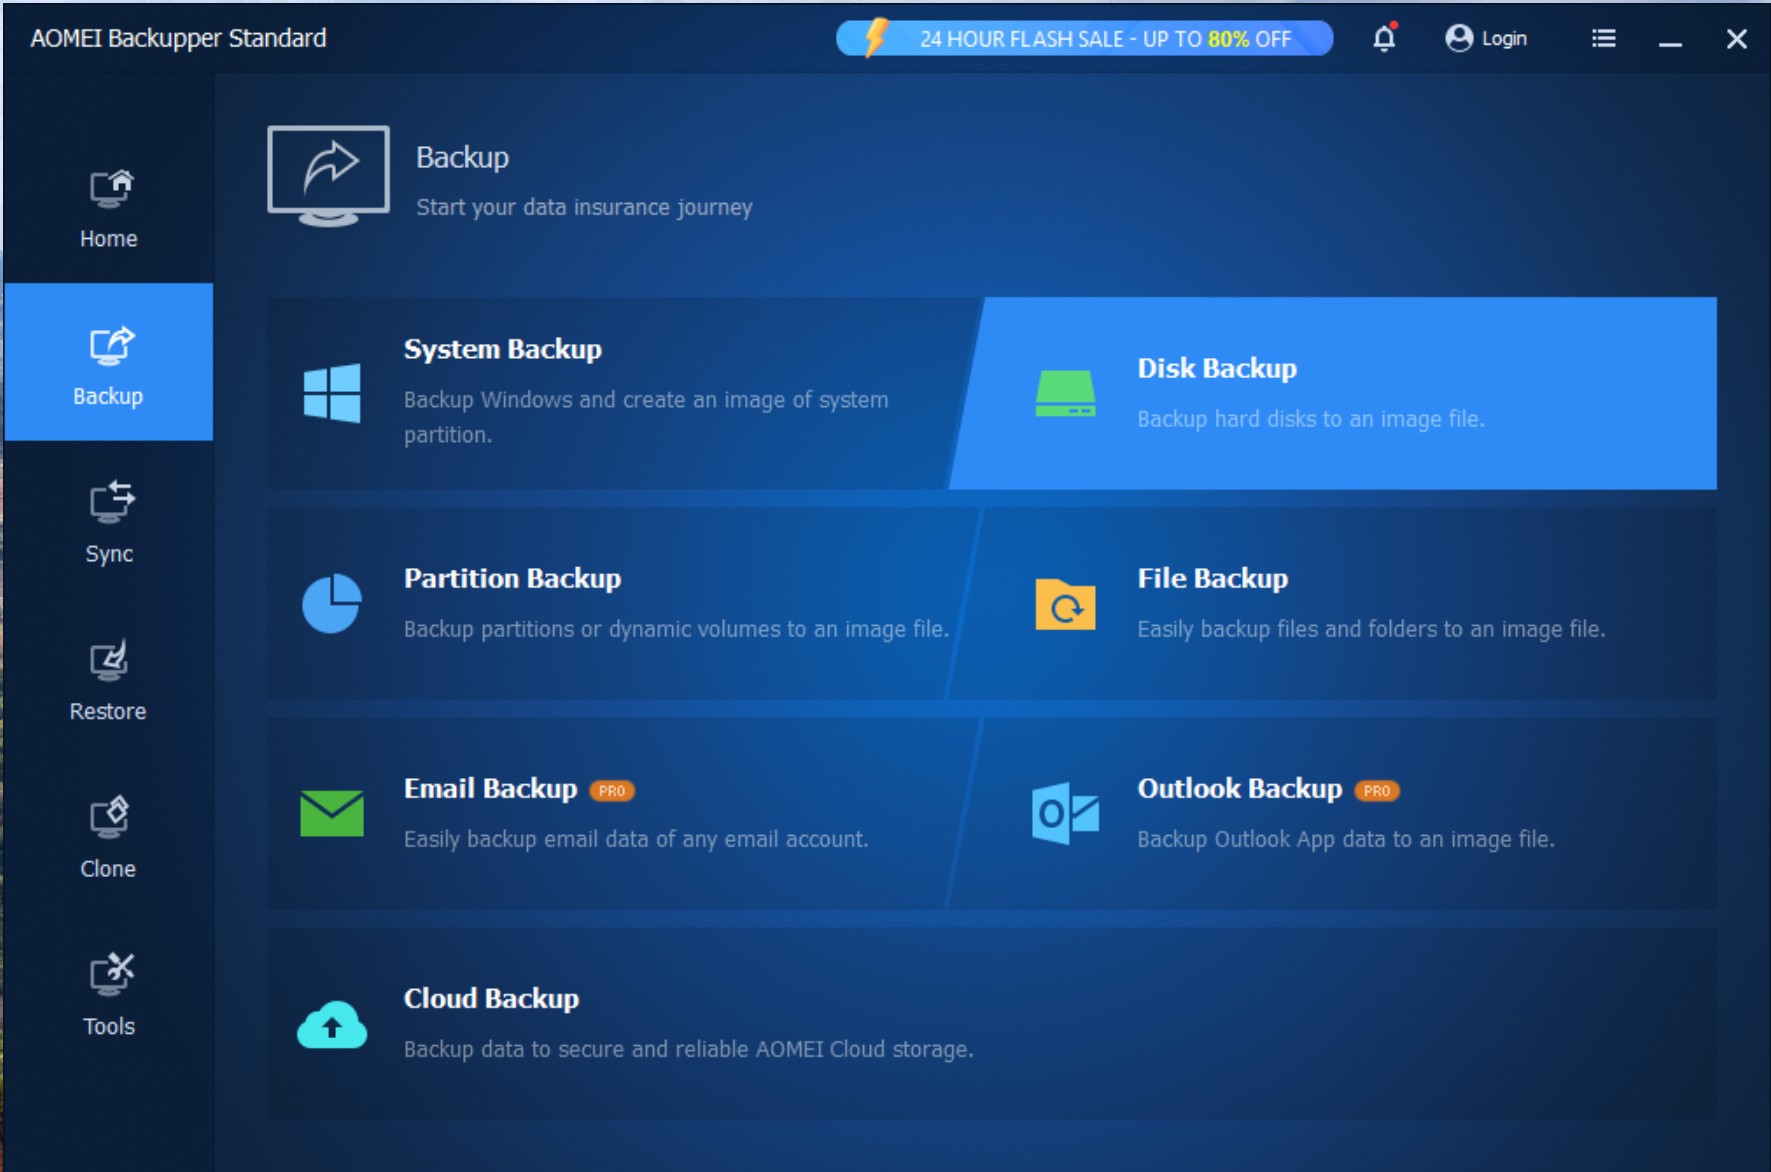The height and width of the screenshot is (1172, 1771).
Task: Go to the Restore sidebar icon
Action: (x=109, y=660)
